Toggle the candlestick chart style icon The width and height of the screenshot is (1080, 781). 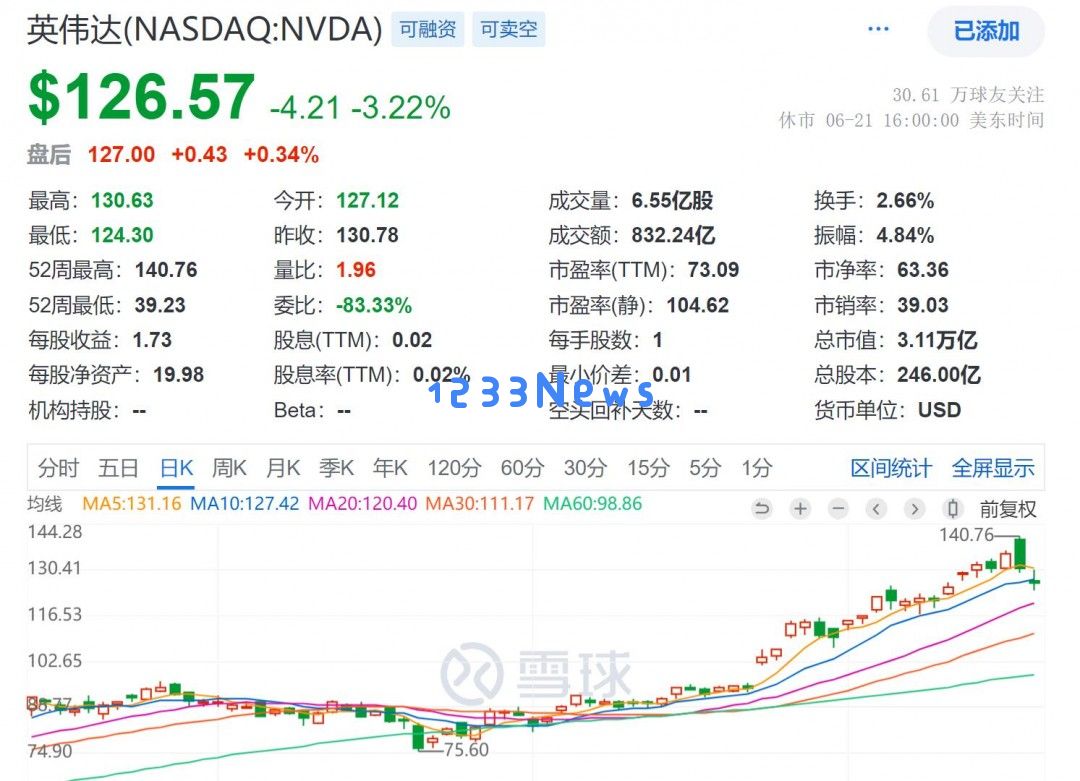(953, 509)
